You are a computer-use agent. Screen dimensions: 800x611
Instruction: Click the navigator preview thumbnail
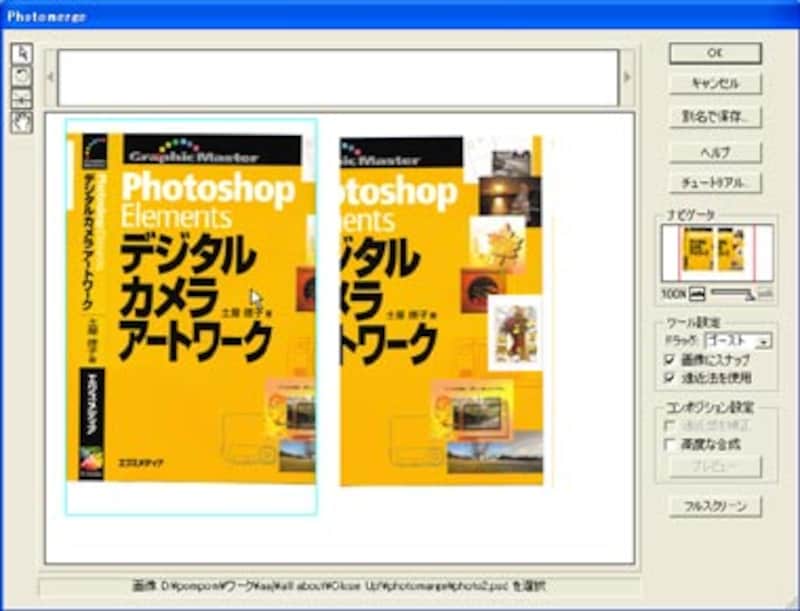(716, 252)
